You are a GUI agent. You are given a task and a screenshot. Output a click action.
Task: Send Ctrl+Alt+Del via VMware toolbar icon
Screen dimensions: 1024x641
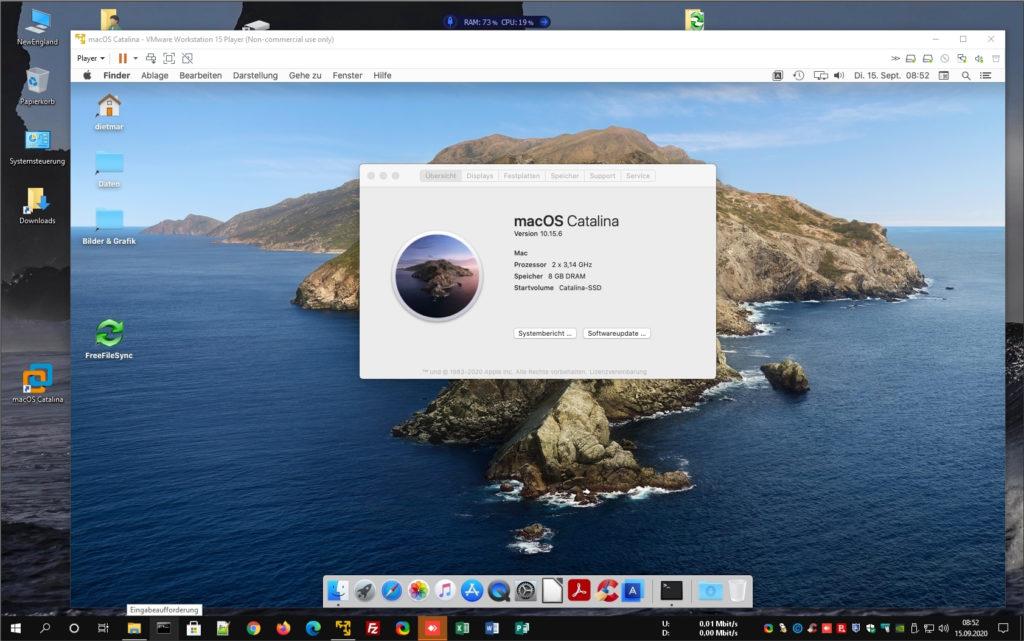(x=151, y=58)
